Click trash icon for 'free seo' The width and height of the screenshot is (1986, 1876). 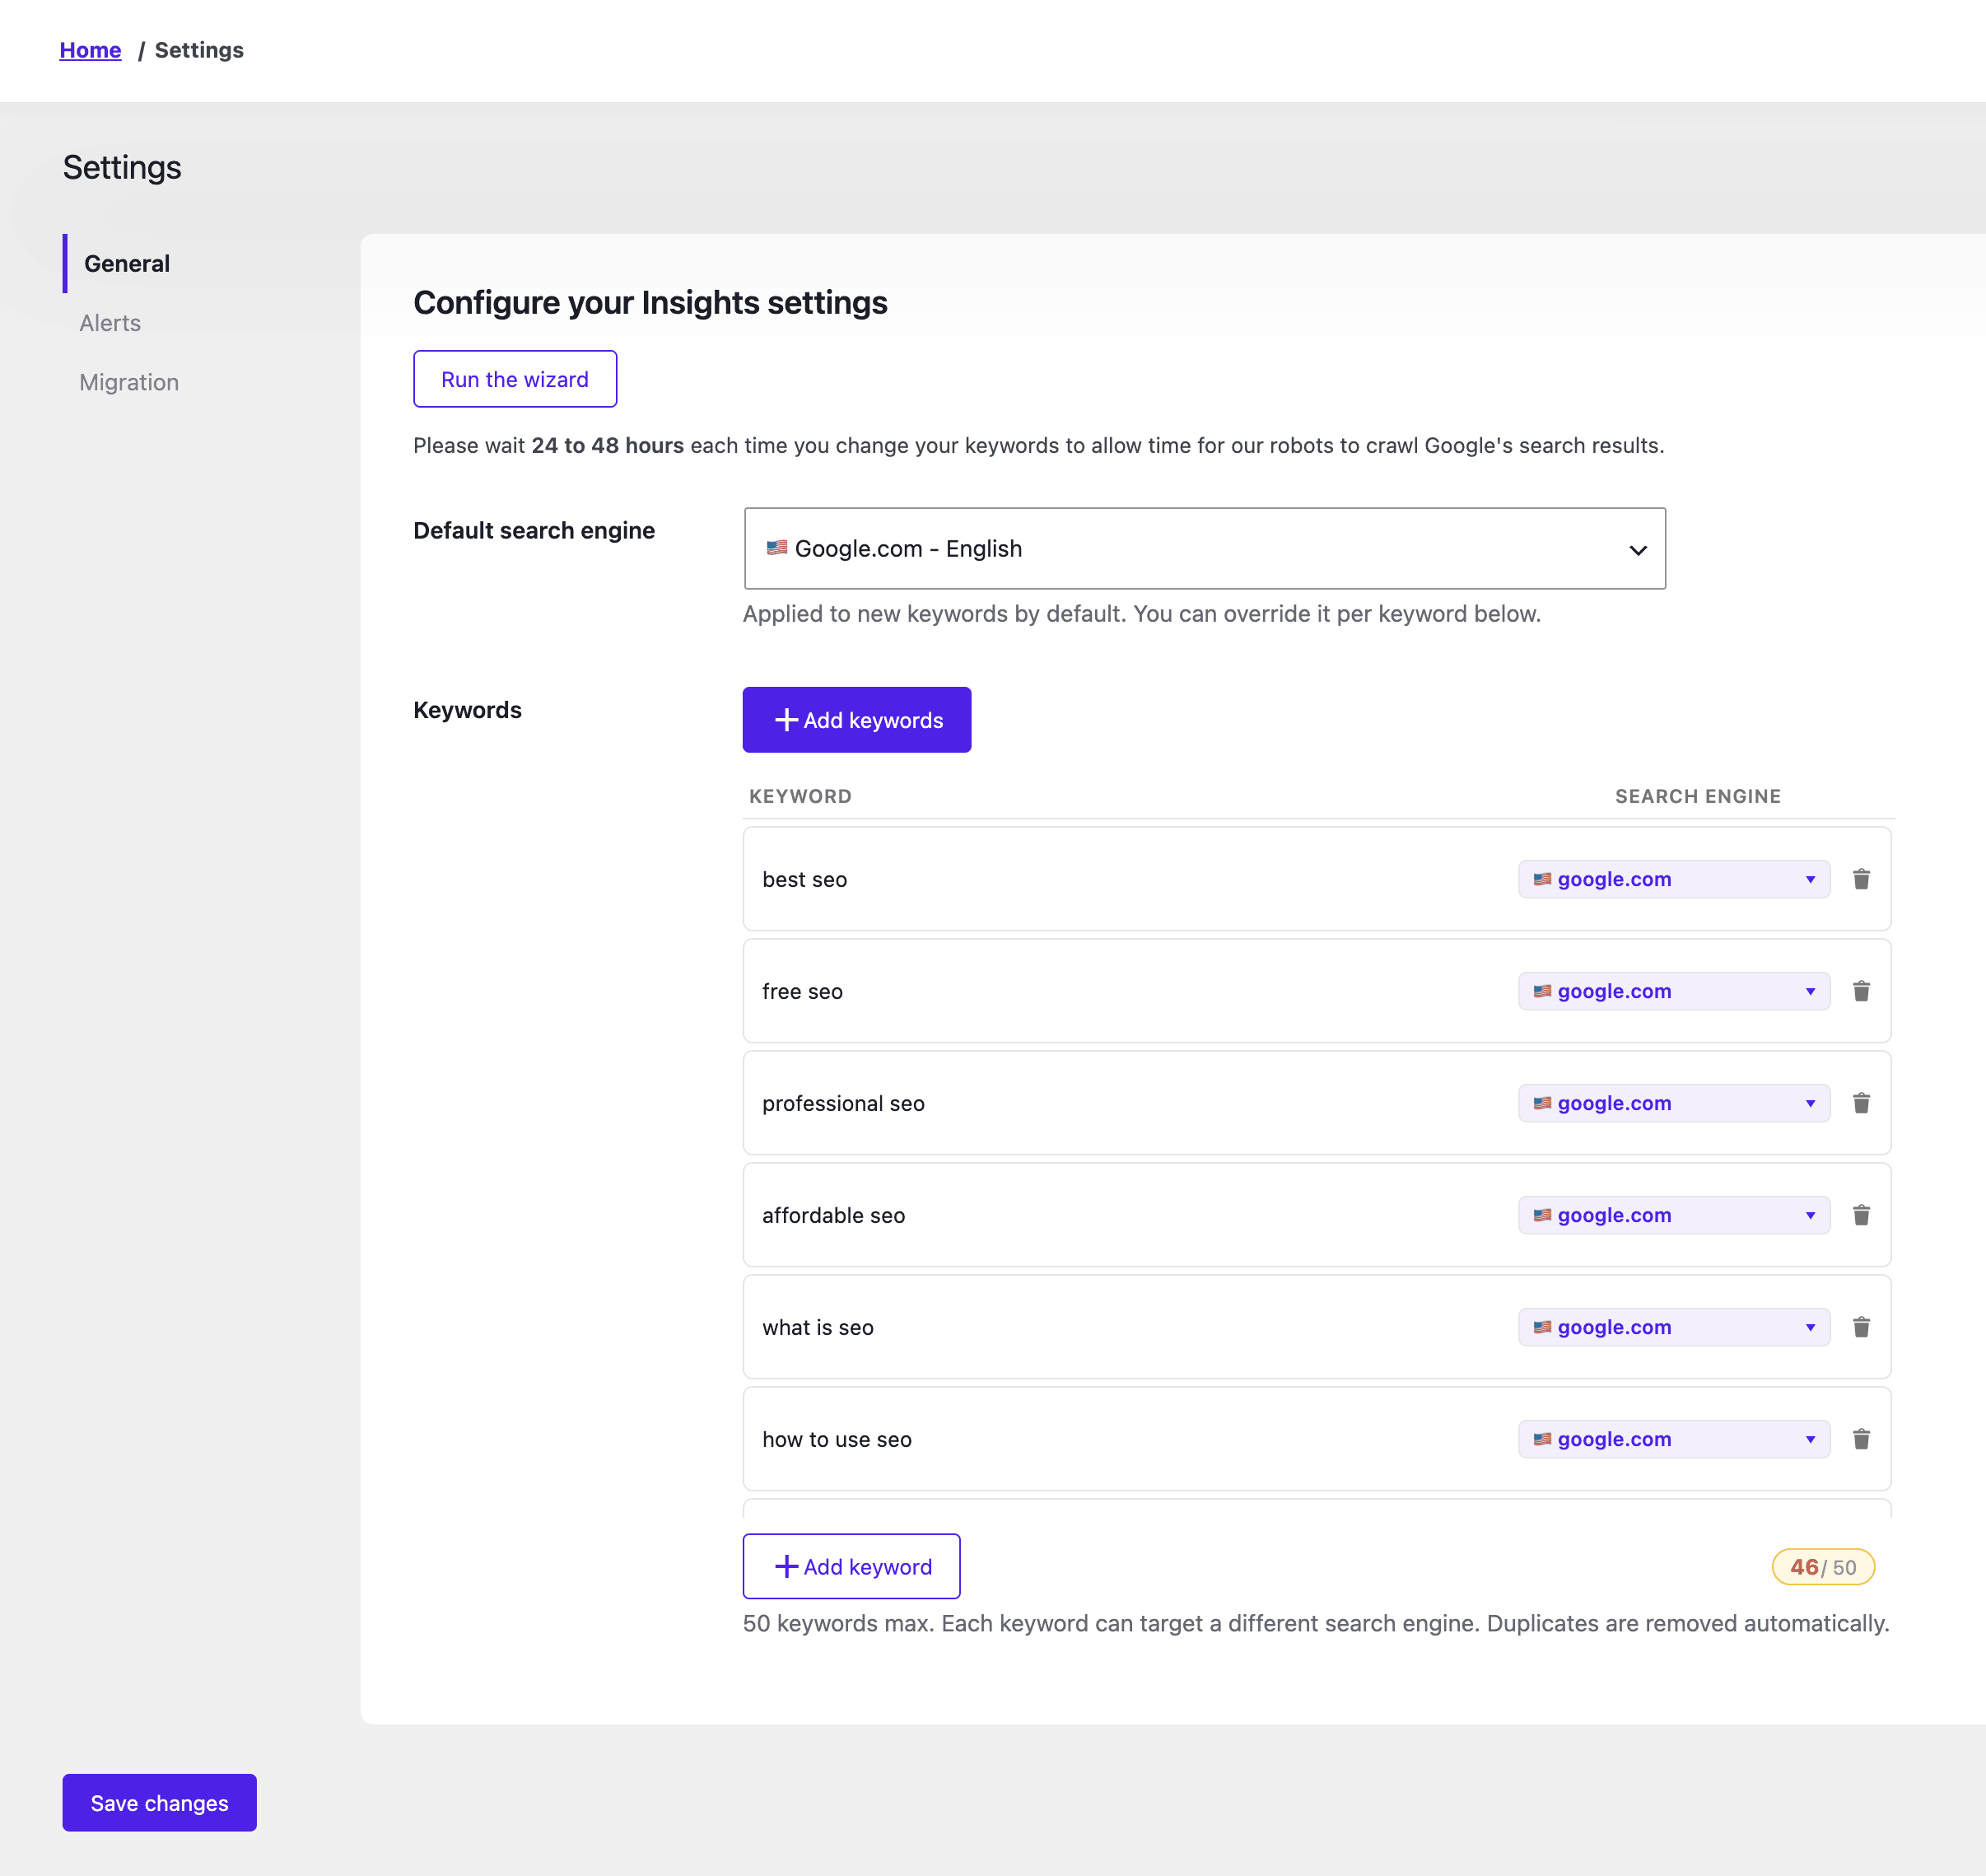point(1861,991)
